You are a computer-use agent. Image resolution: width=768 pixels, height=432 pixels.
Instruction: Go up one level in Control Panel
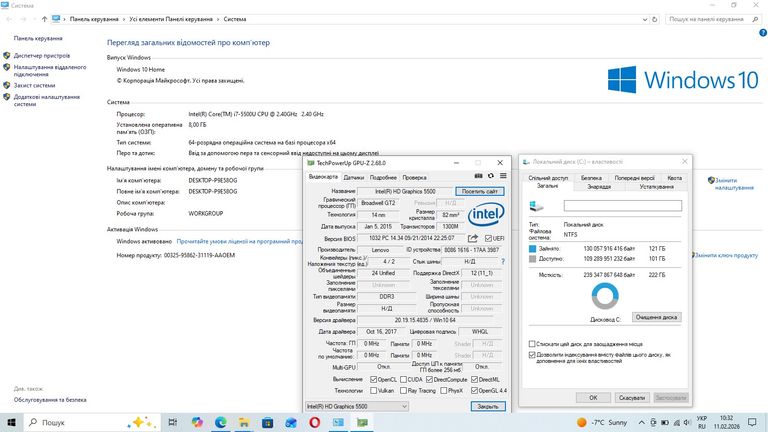point(45,19)
